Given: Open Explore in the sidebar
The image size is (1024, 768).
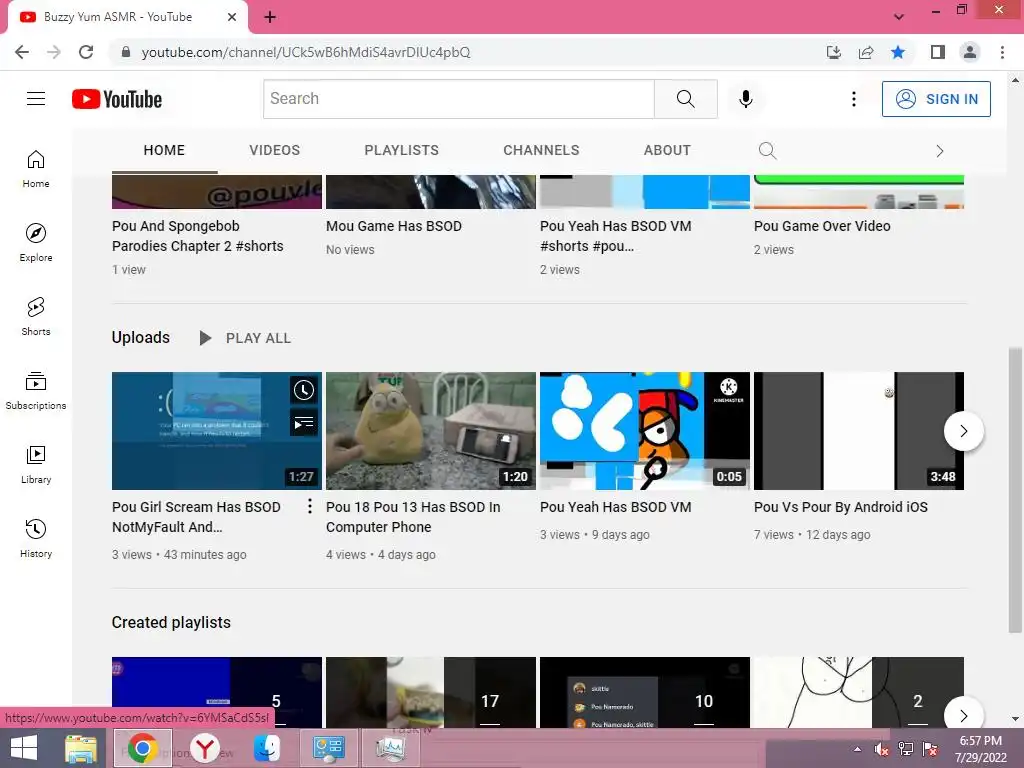Looking at the screenshot, I should coord(36,242).
